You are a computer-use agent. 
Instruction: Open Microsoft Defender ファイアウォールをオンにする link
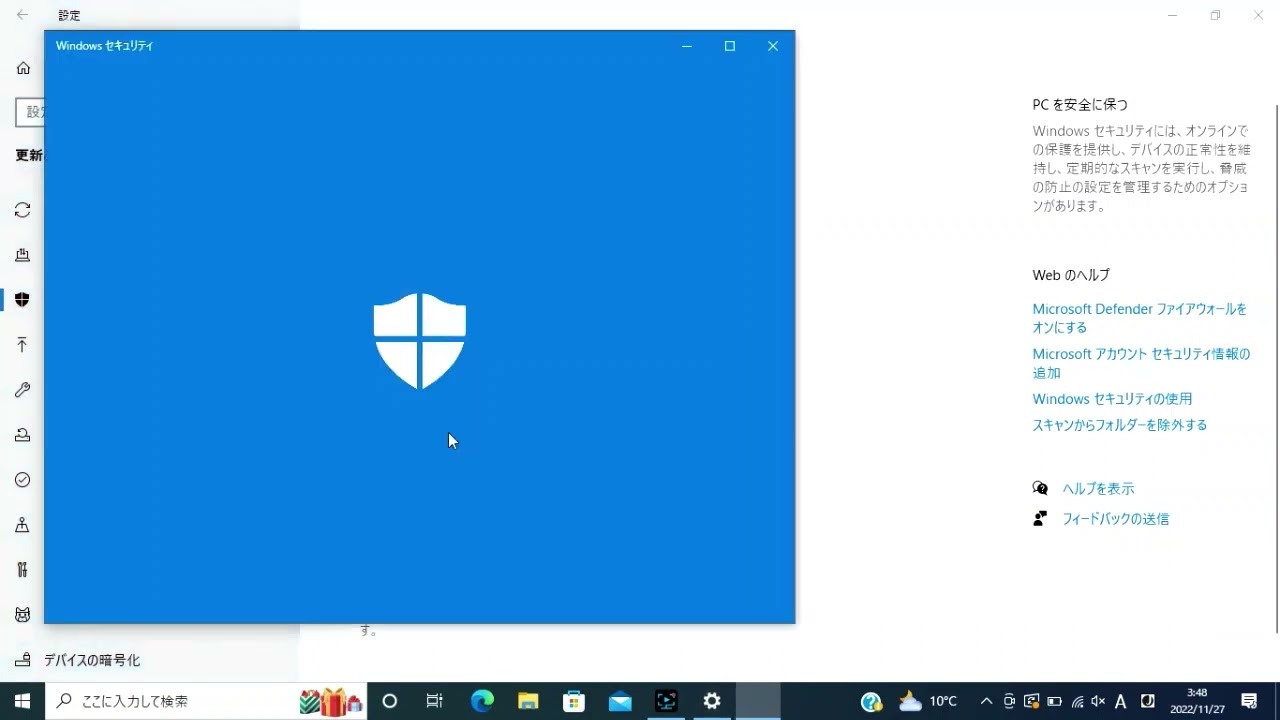1139,318
